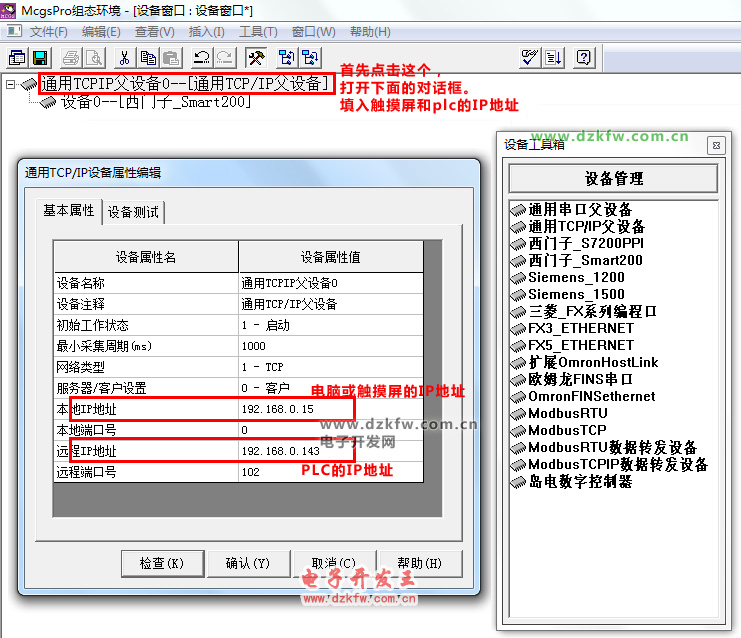Click the icon next to FX5_ETHERNET
Image resolution: width=741 pixels, height=638 pixels.
pos(518,345)
